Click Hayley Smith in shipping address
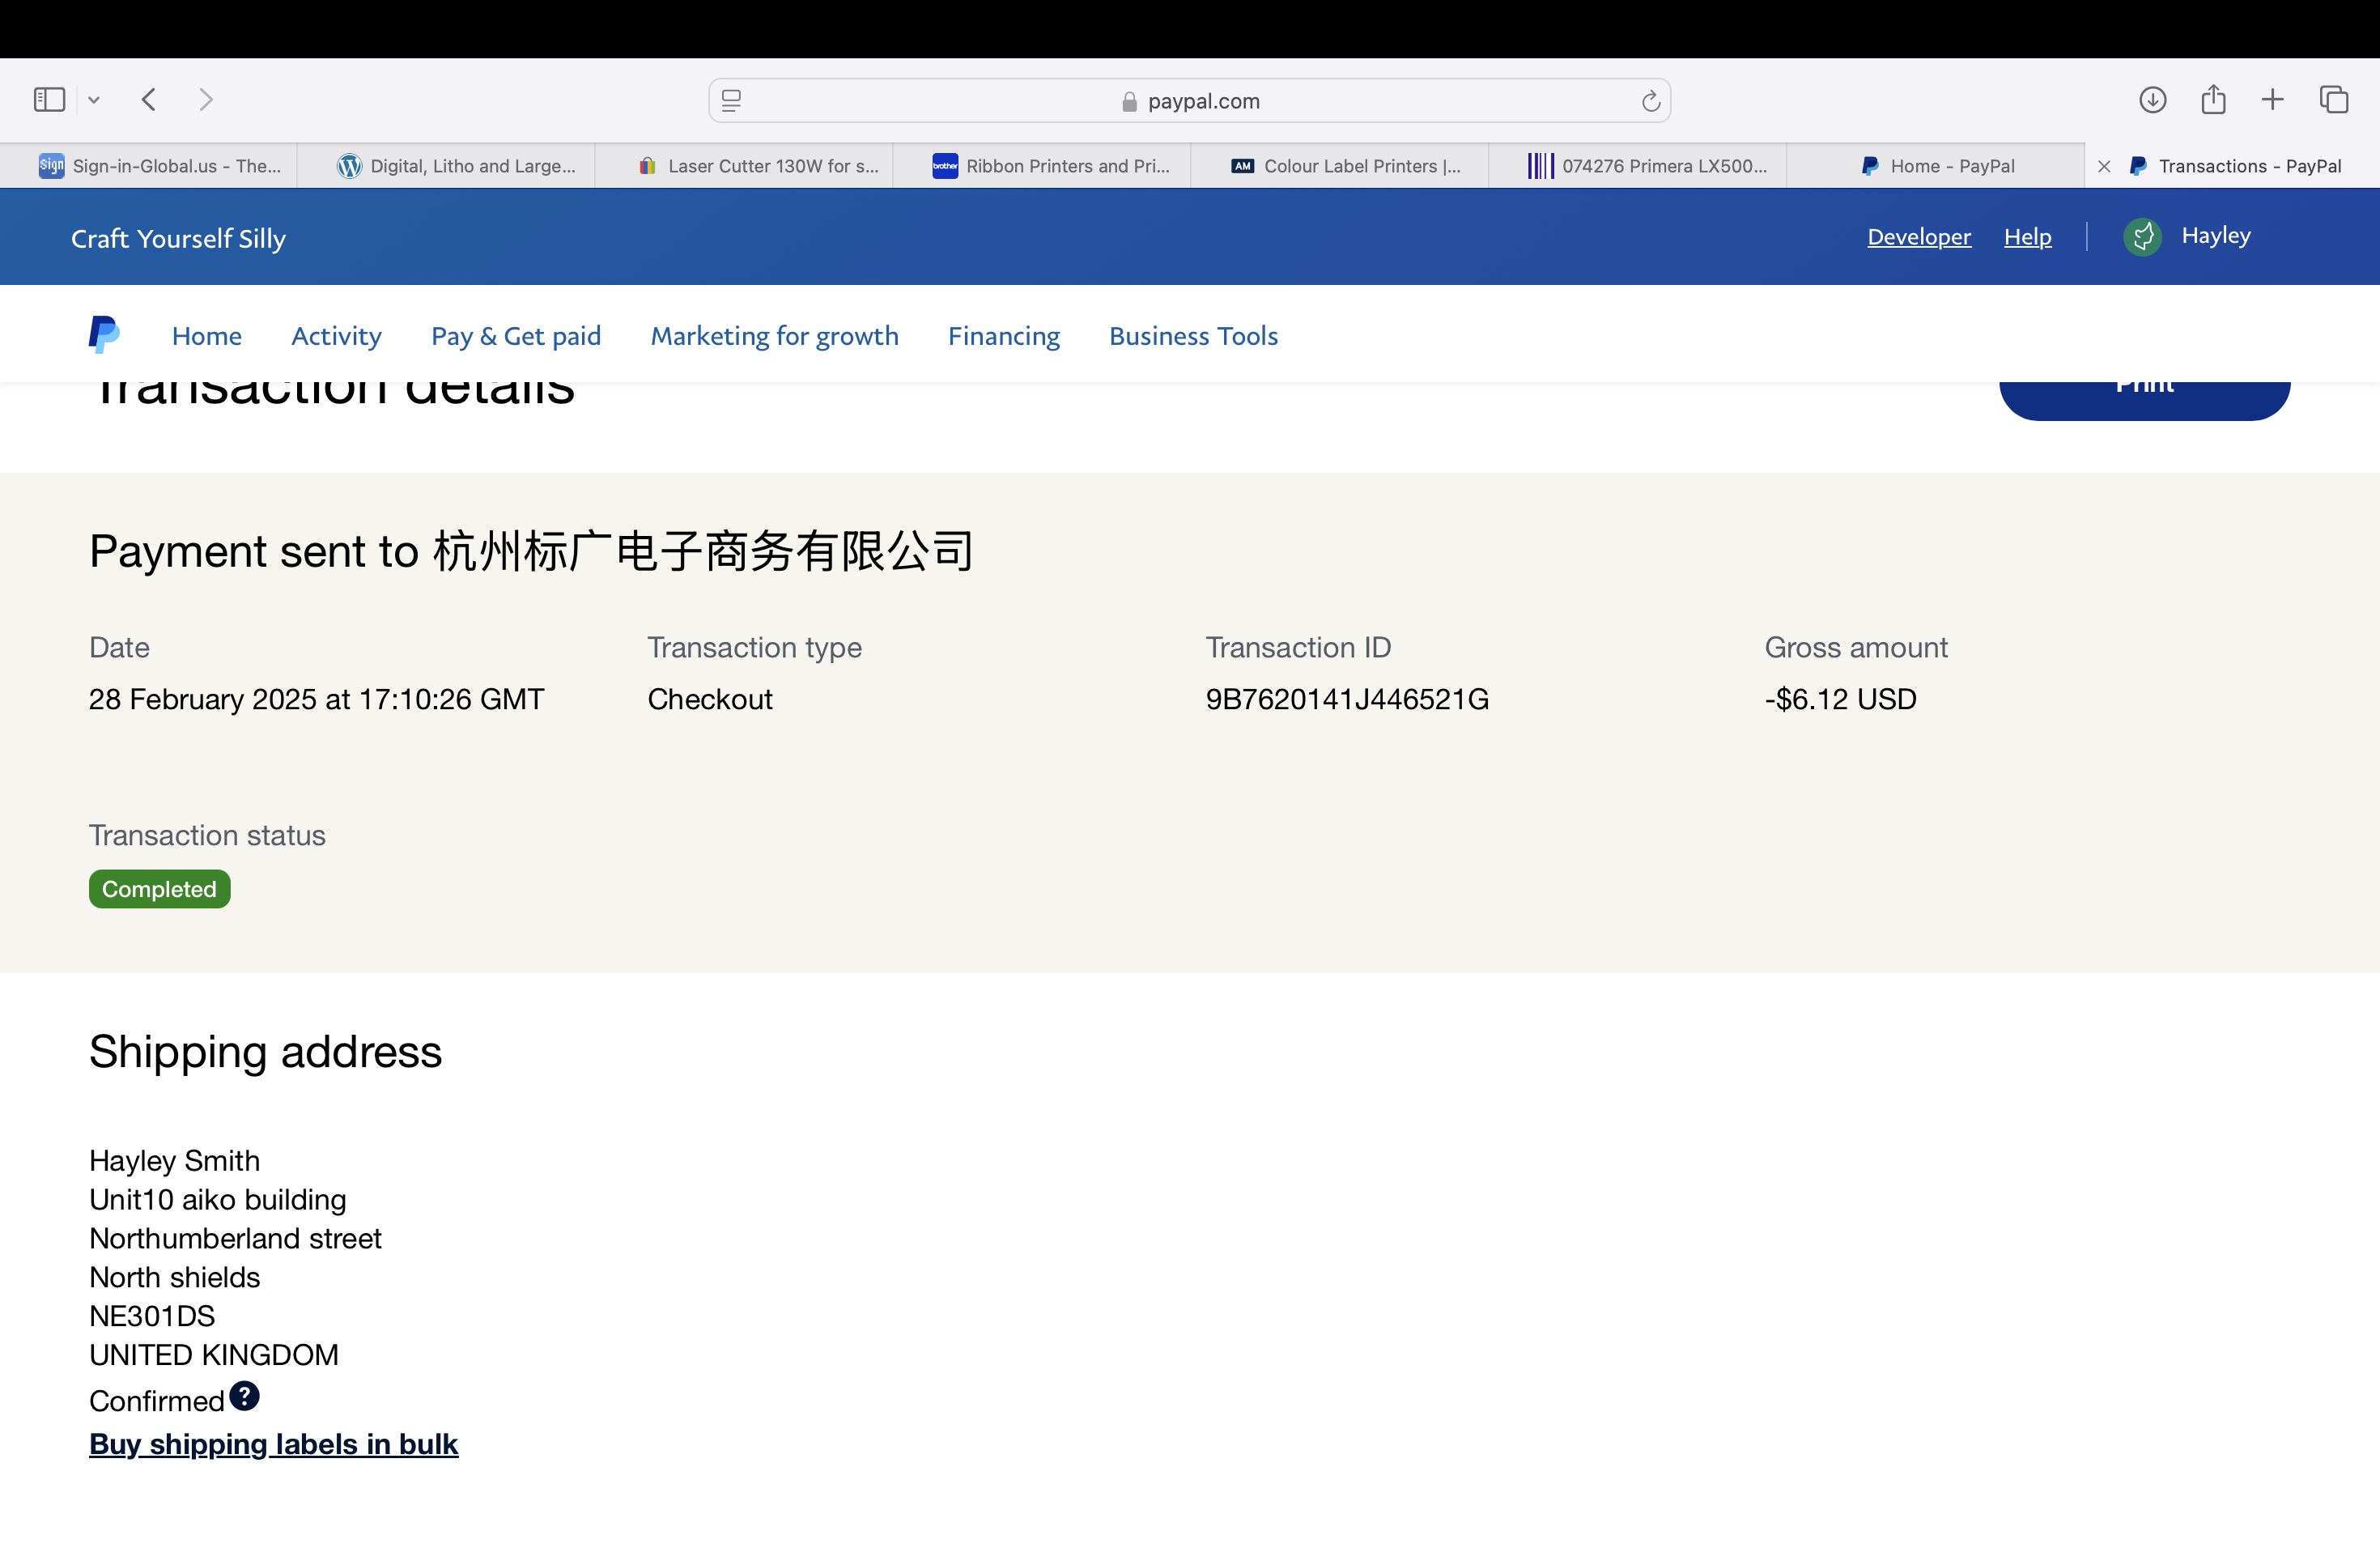 click(x=174, y=1161)
